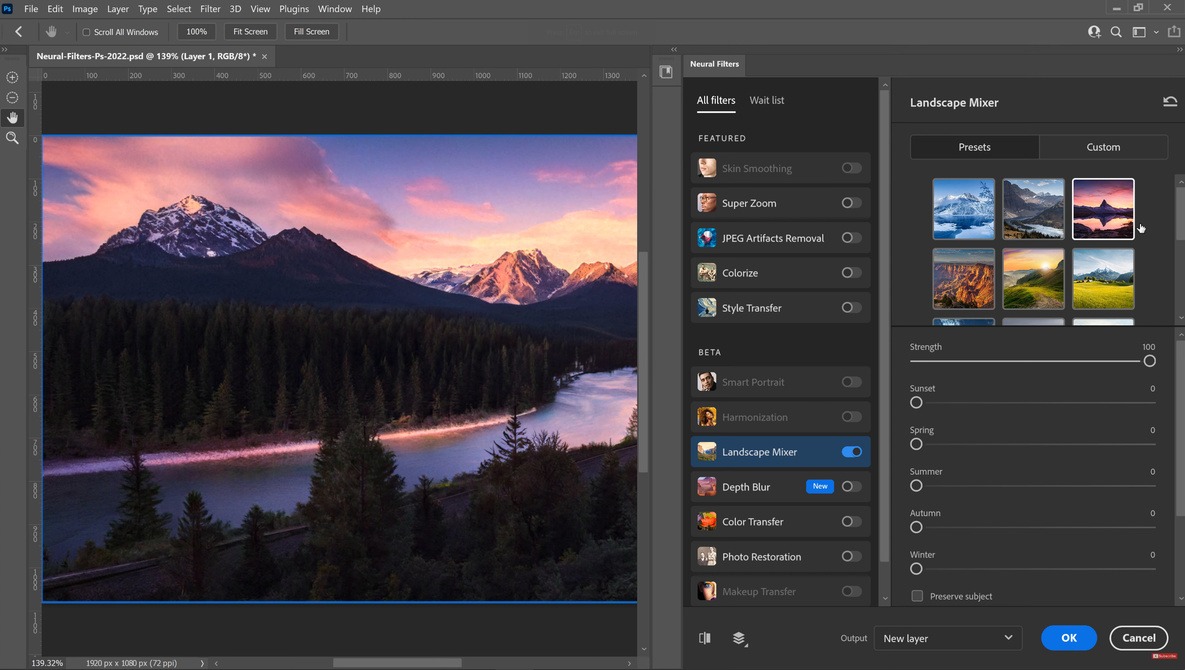Click the before/after comparison icon below filters
This screenshot has height=670, width=1185.
(x=705, y=637)
